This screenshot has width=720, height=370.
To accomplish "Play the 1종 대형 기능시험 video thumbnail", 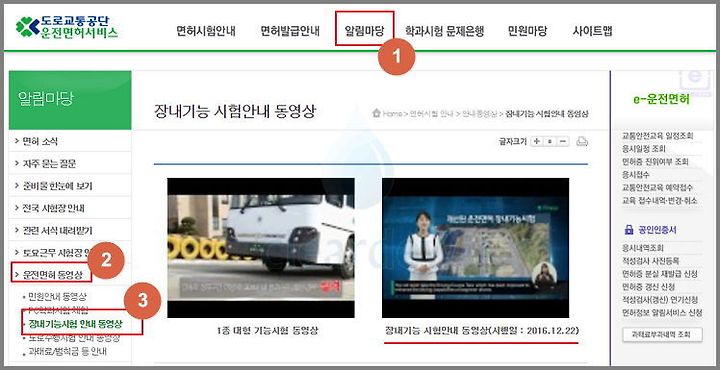I will (261, 248).
